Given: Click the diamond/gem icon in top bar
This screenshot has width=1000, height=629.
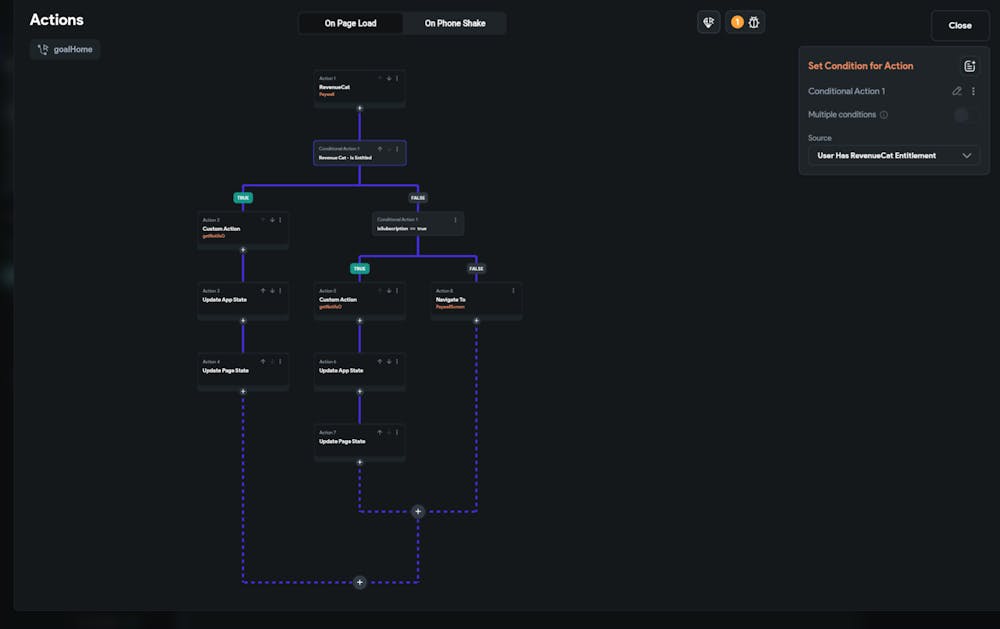Looking at the screenshot, I should (708, 22).
